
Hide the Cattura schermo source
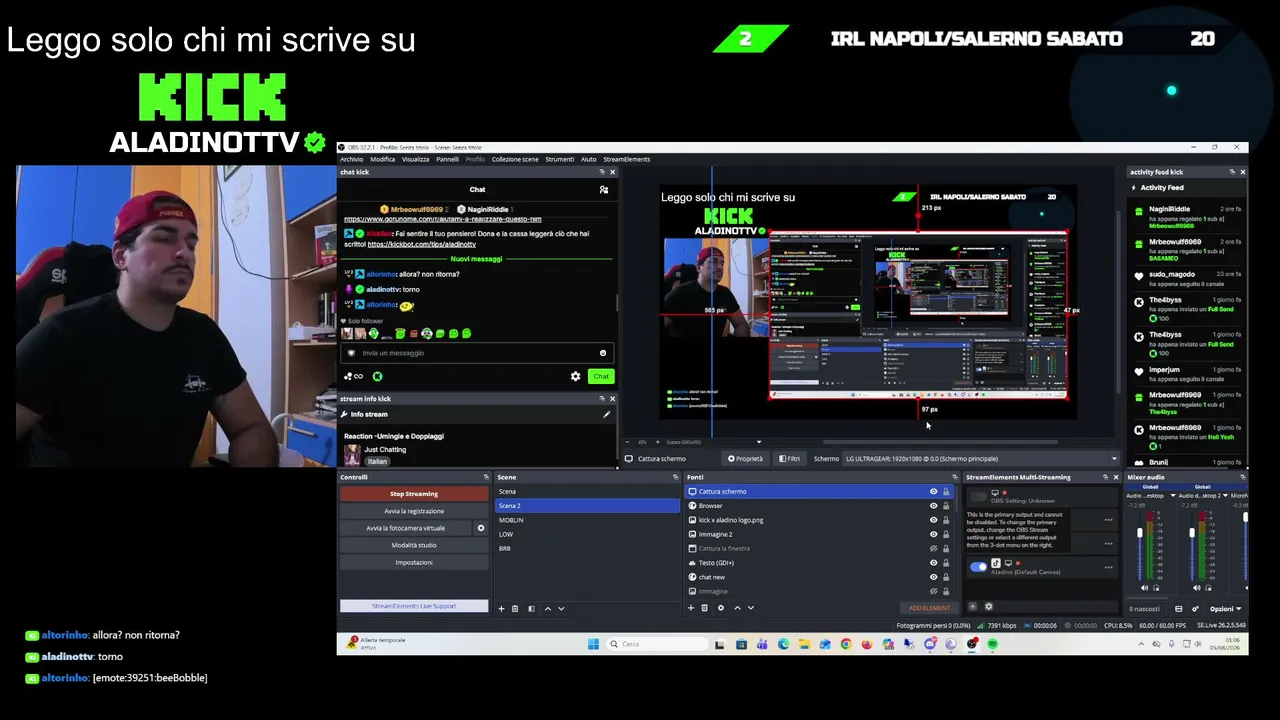tap(933, 492)
